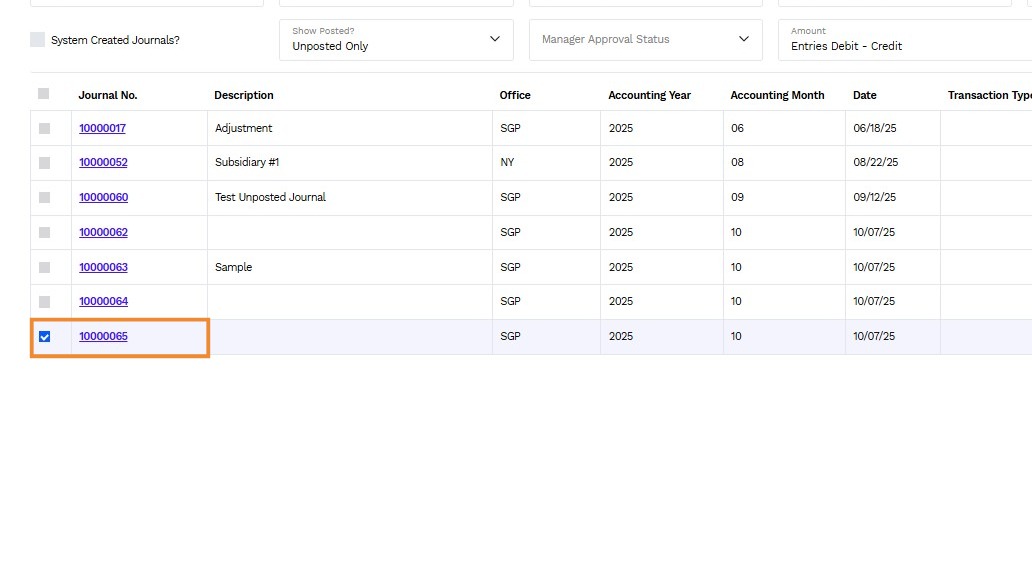The image size is (1032, 577).
Task: Open journal link 10000017
Action: (x=102, y=128)
